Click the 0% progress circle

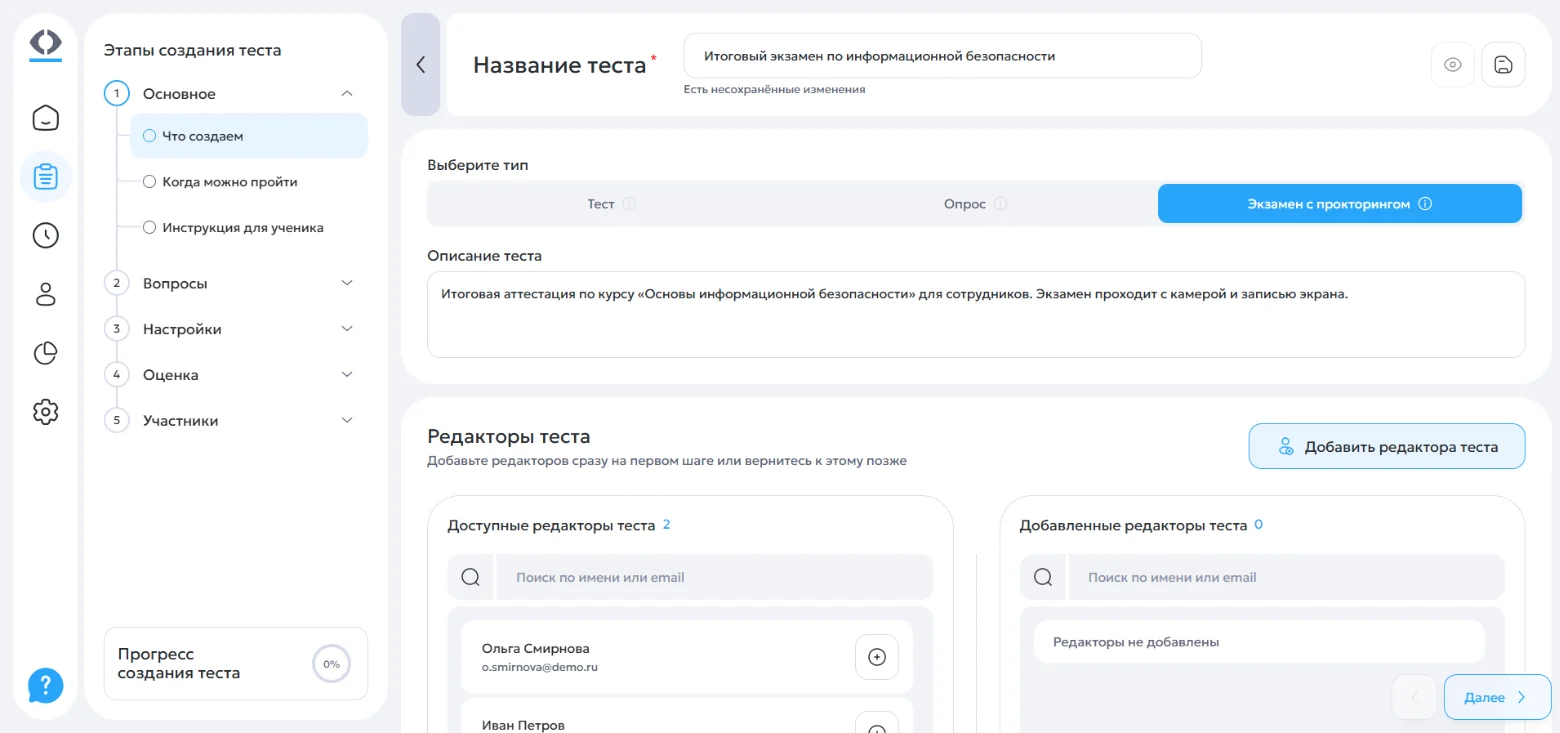click(332, 664)
